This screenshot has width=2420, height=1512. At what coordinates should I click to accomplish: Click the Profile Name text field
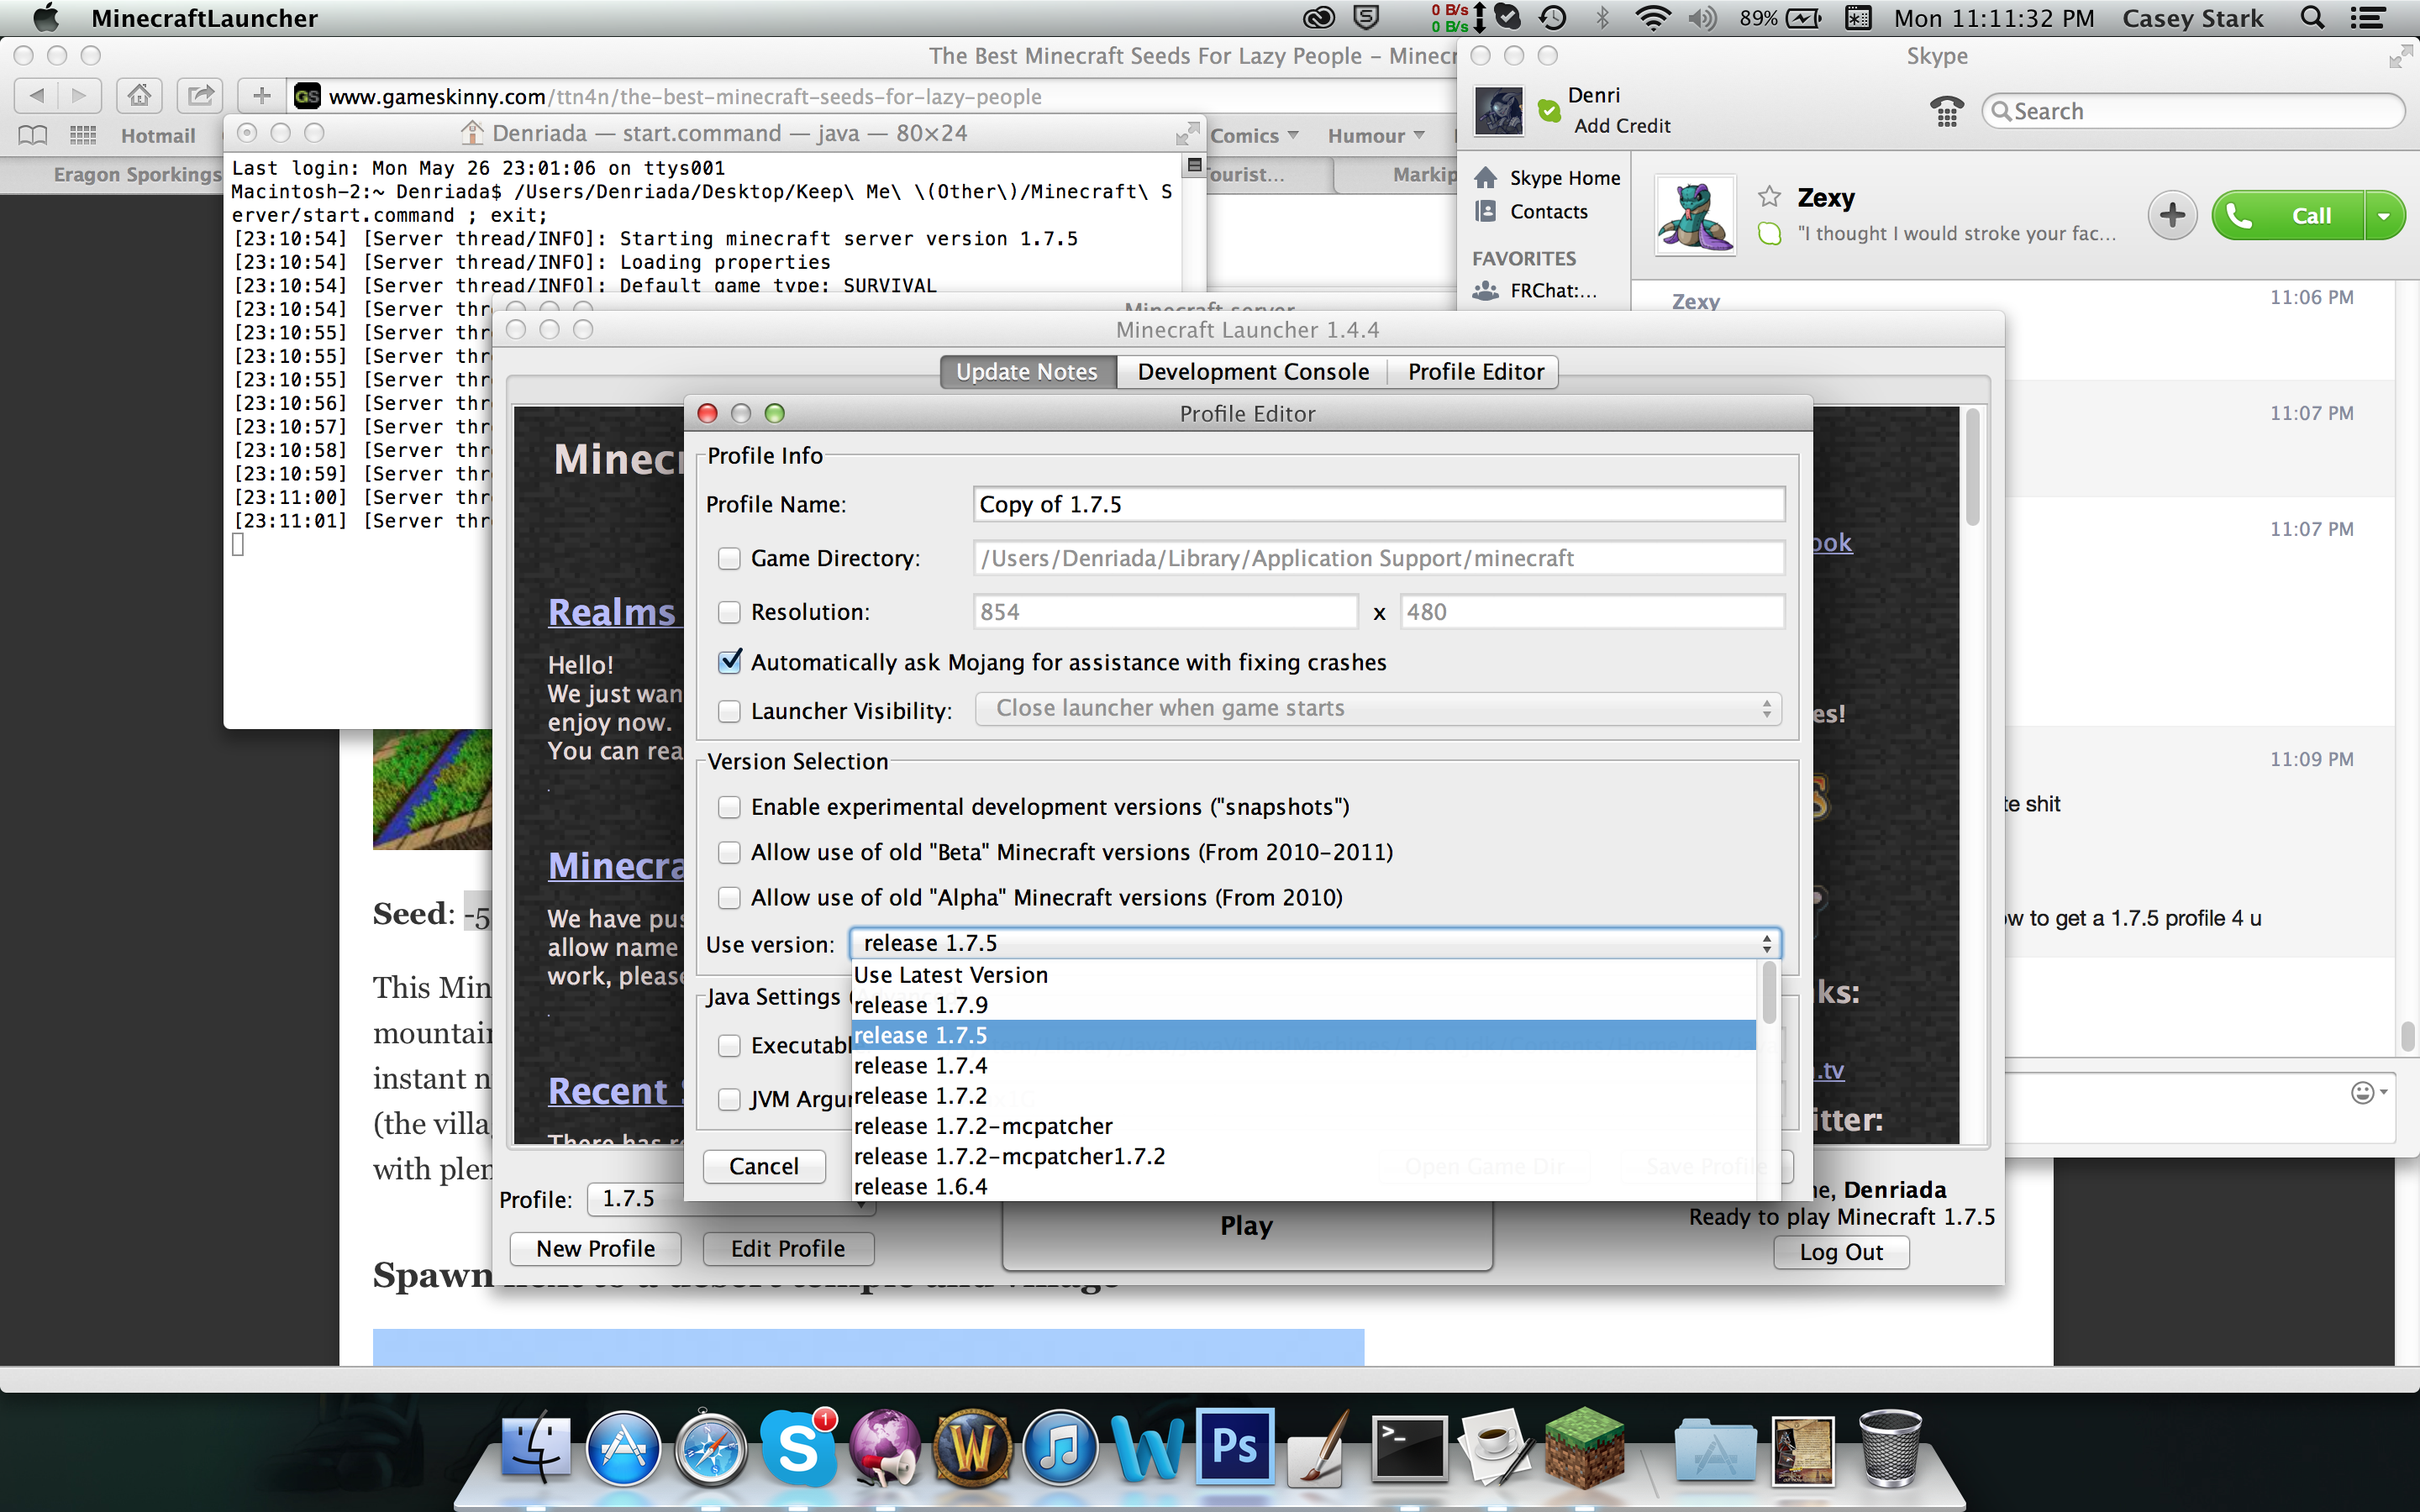point(1378,505)
